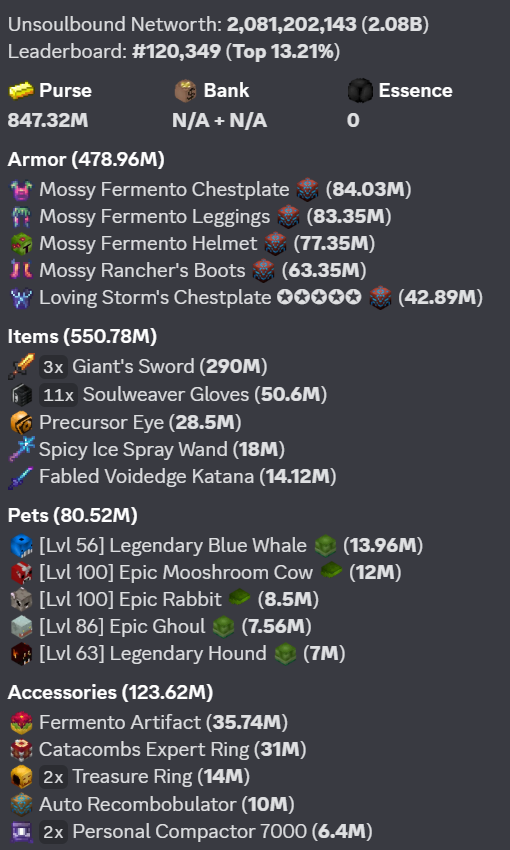
Task: Click the Auto Recombobulator entry text
Action: (x=138, y=804)
